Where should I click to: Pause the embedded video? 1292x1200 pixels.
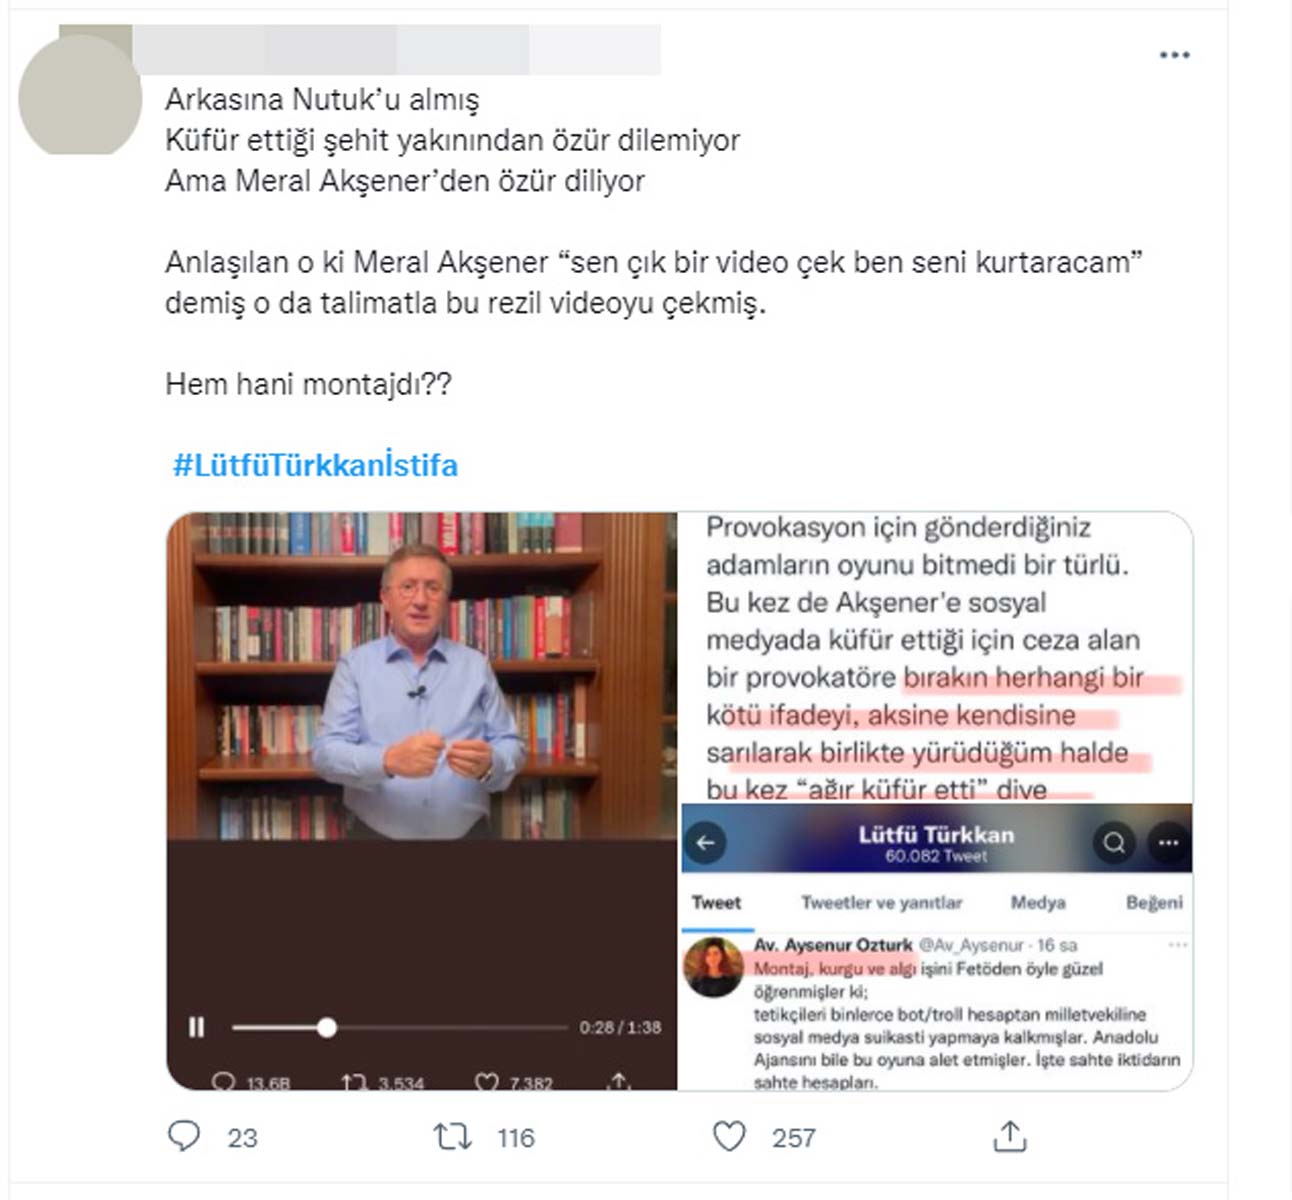coord(197,1027)
